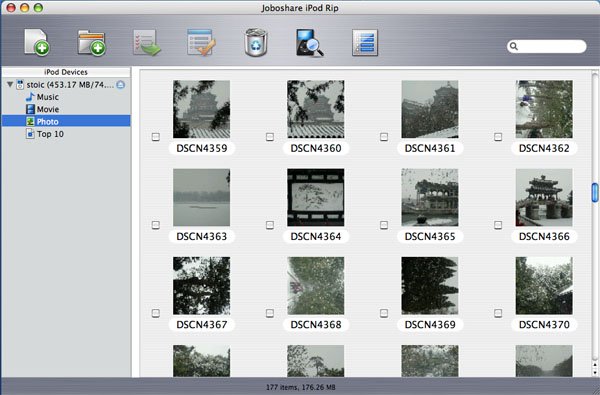Check the box for DSCN4361

pyautogui.click(x=384, y=137)
